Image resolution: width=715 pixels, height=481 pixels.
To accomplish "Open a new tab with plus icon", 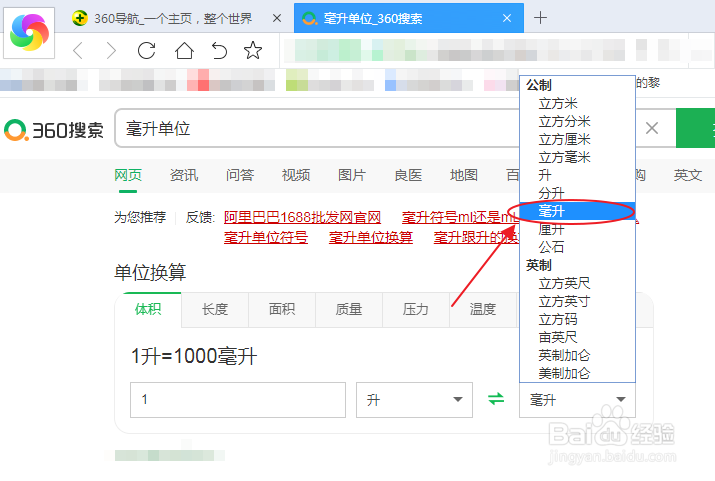I will [x=540, y=18].
